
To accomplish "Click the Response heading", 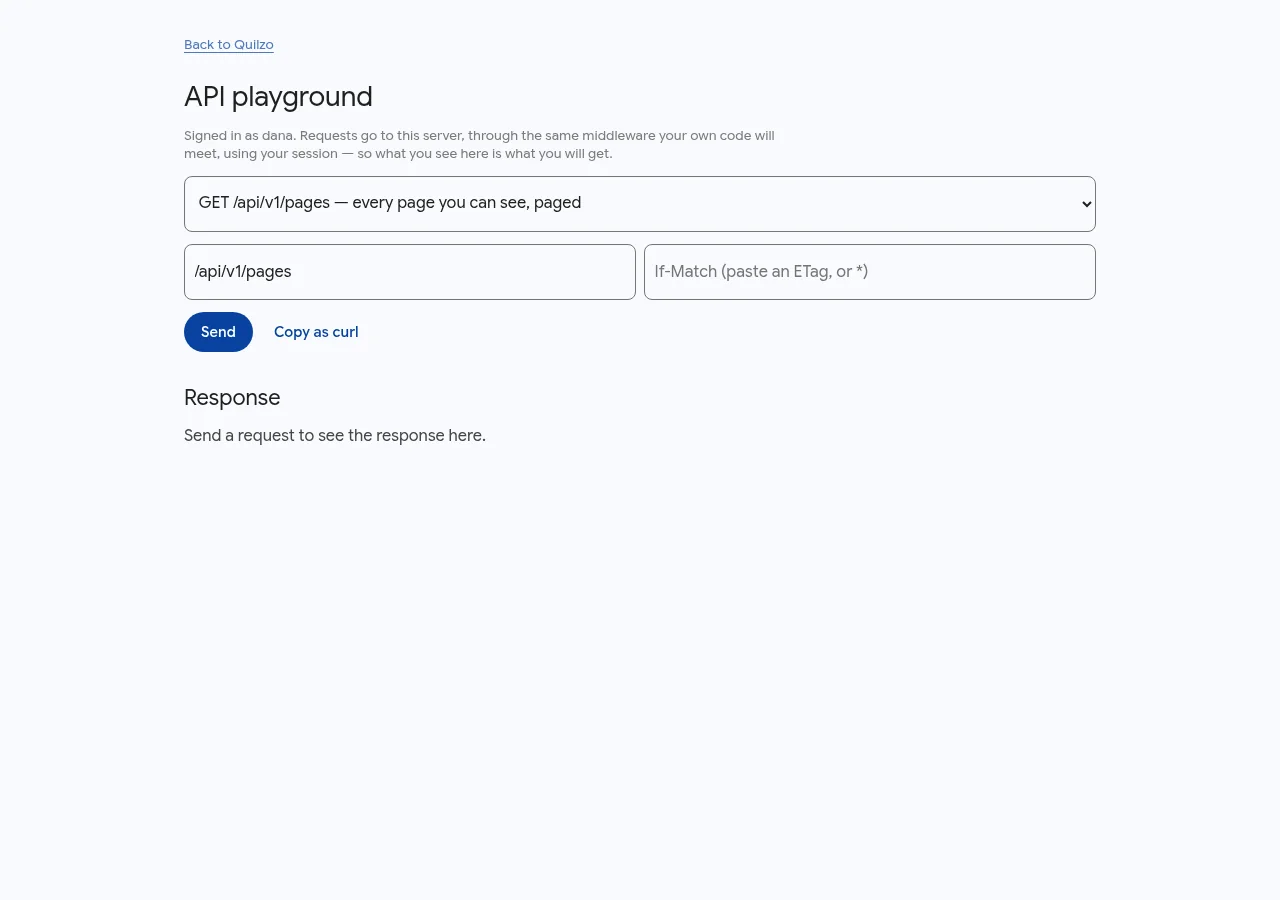I will pos(232,398).
